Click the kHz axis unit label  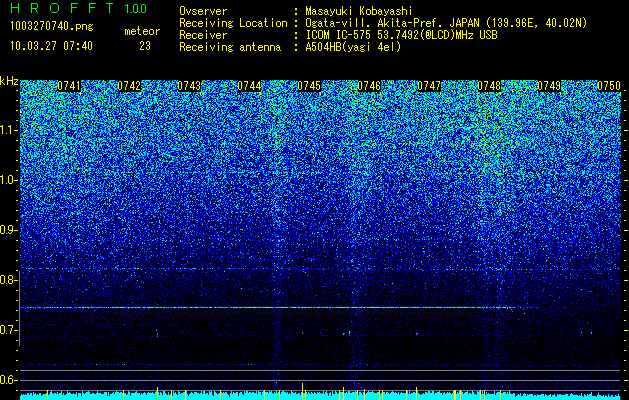click(9, 81)
